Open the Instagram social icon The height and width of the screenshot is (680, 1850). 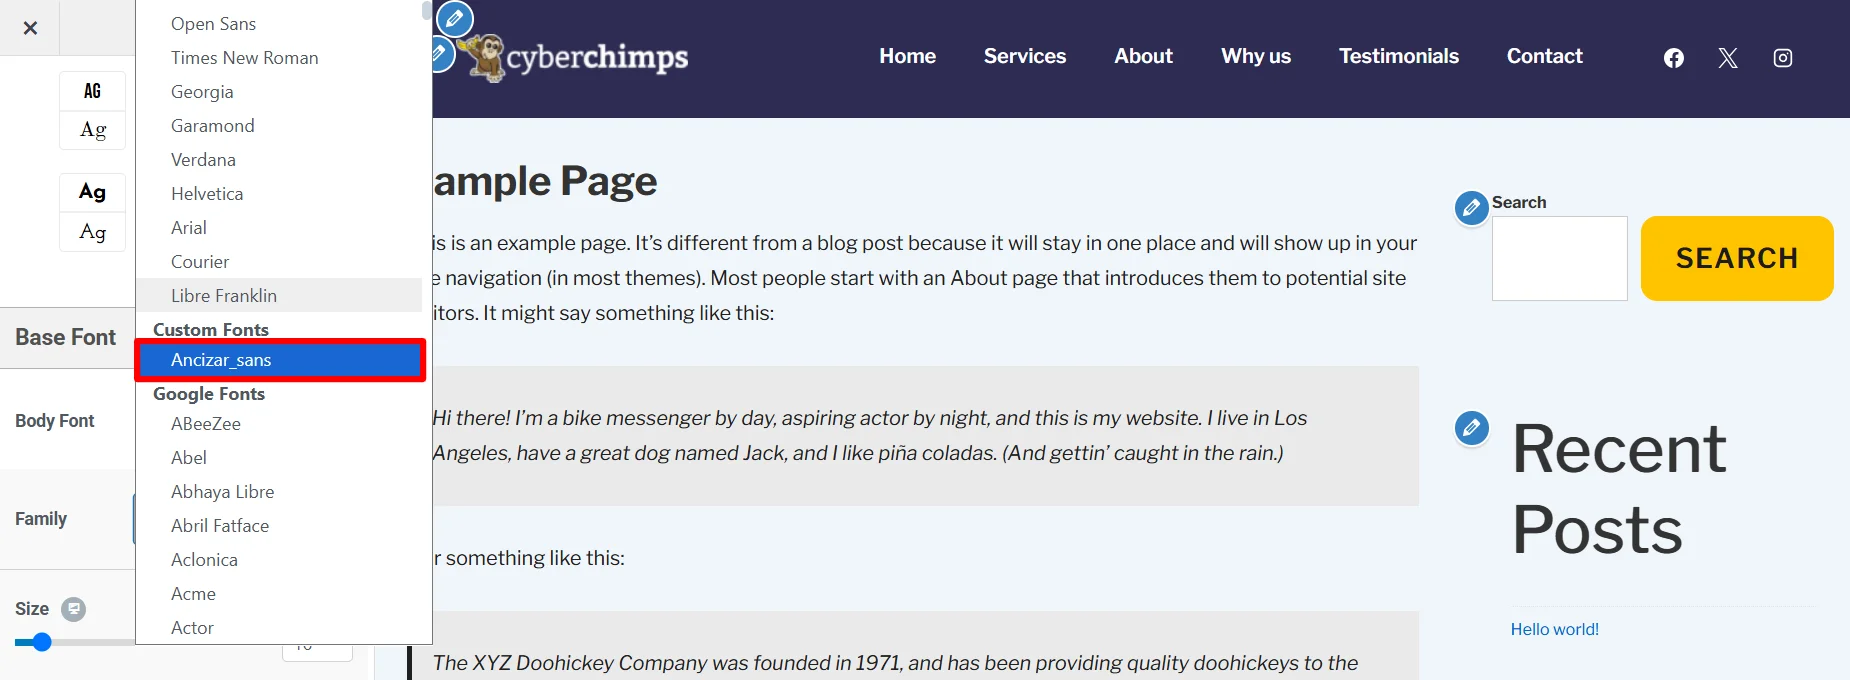coord(1783,58)
